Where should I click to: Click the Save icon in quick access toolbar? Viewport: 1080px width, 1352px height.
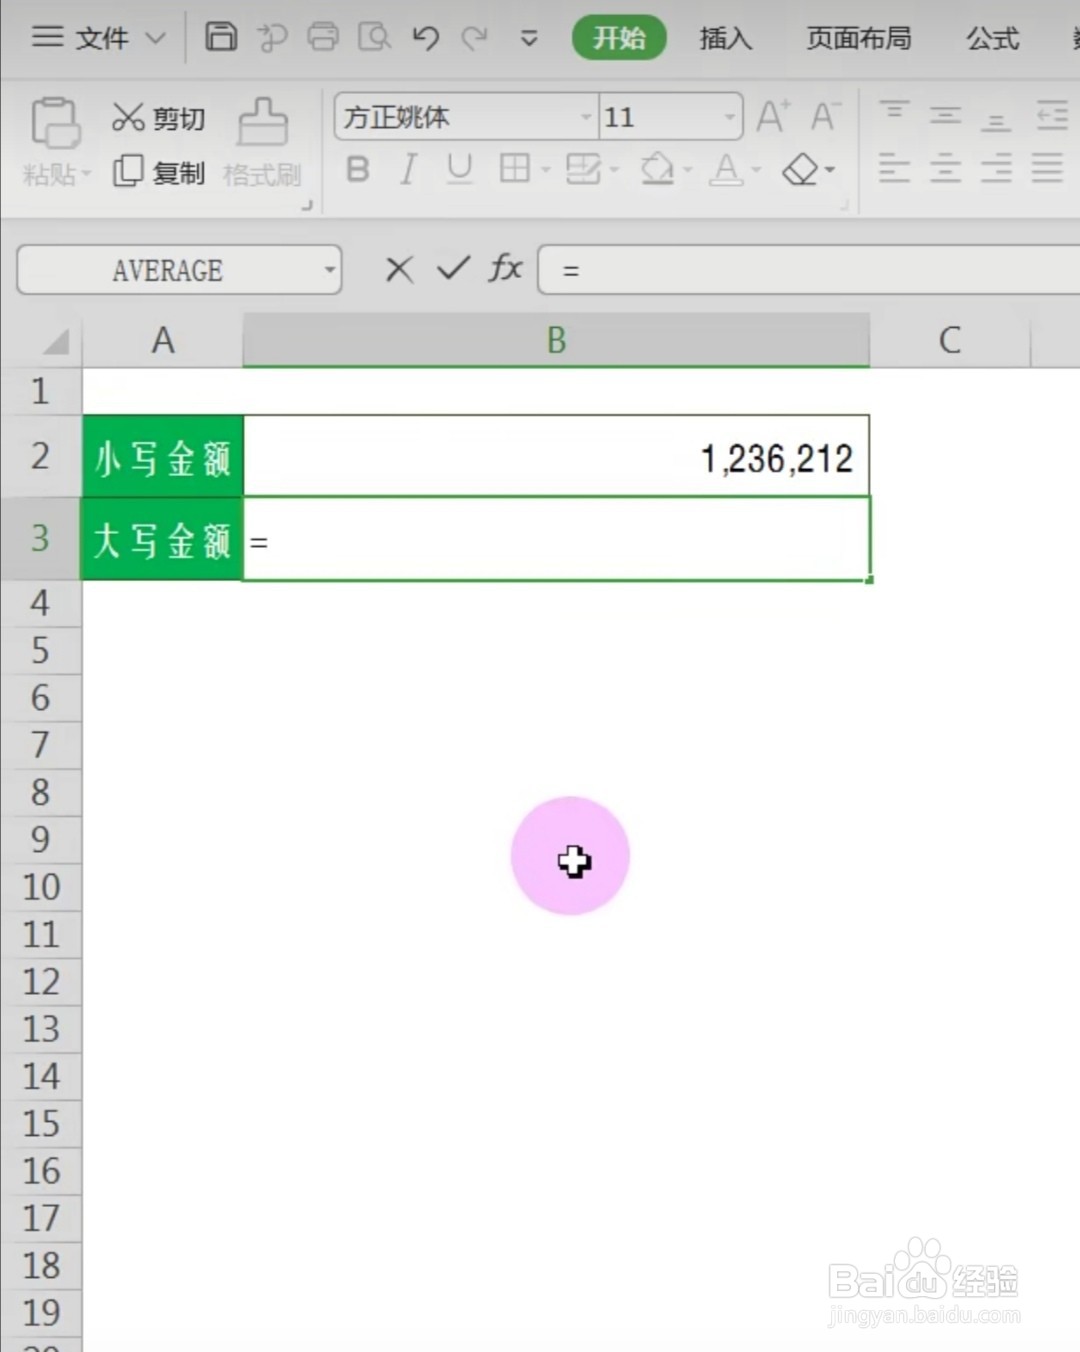point(221,37)
